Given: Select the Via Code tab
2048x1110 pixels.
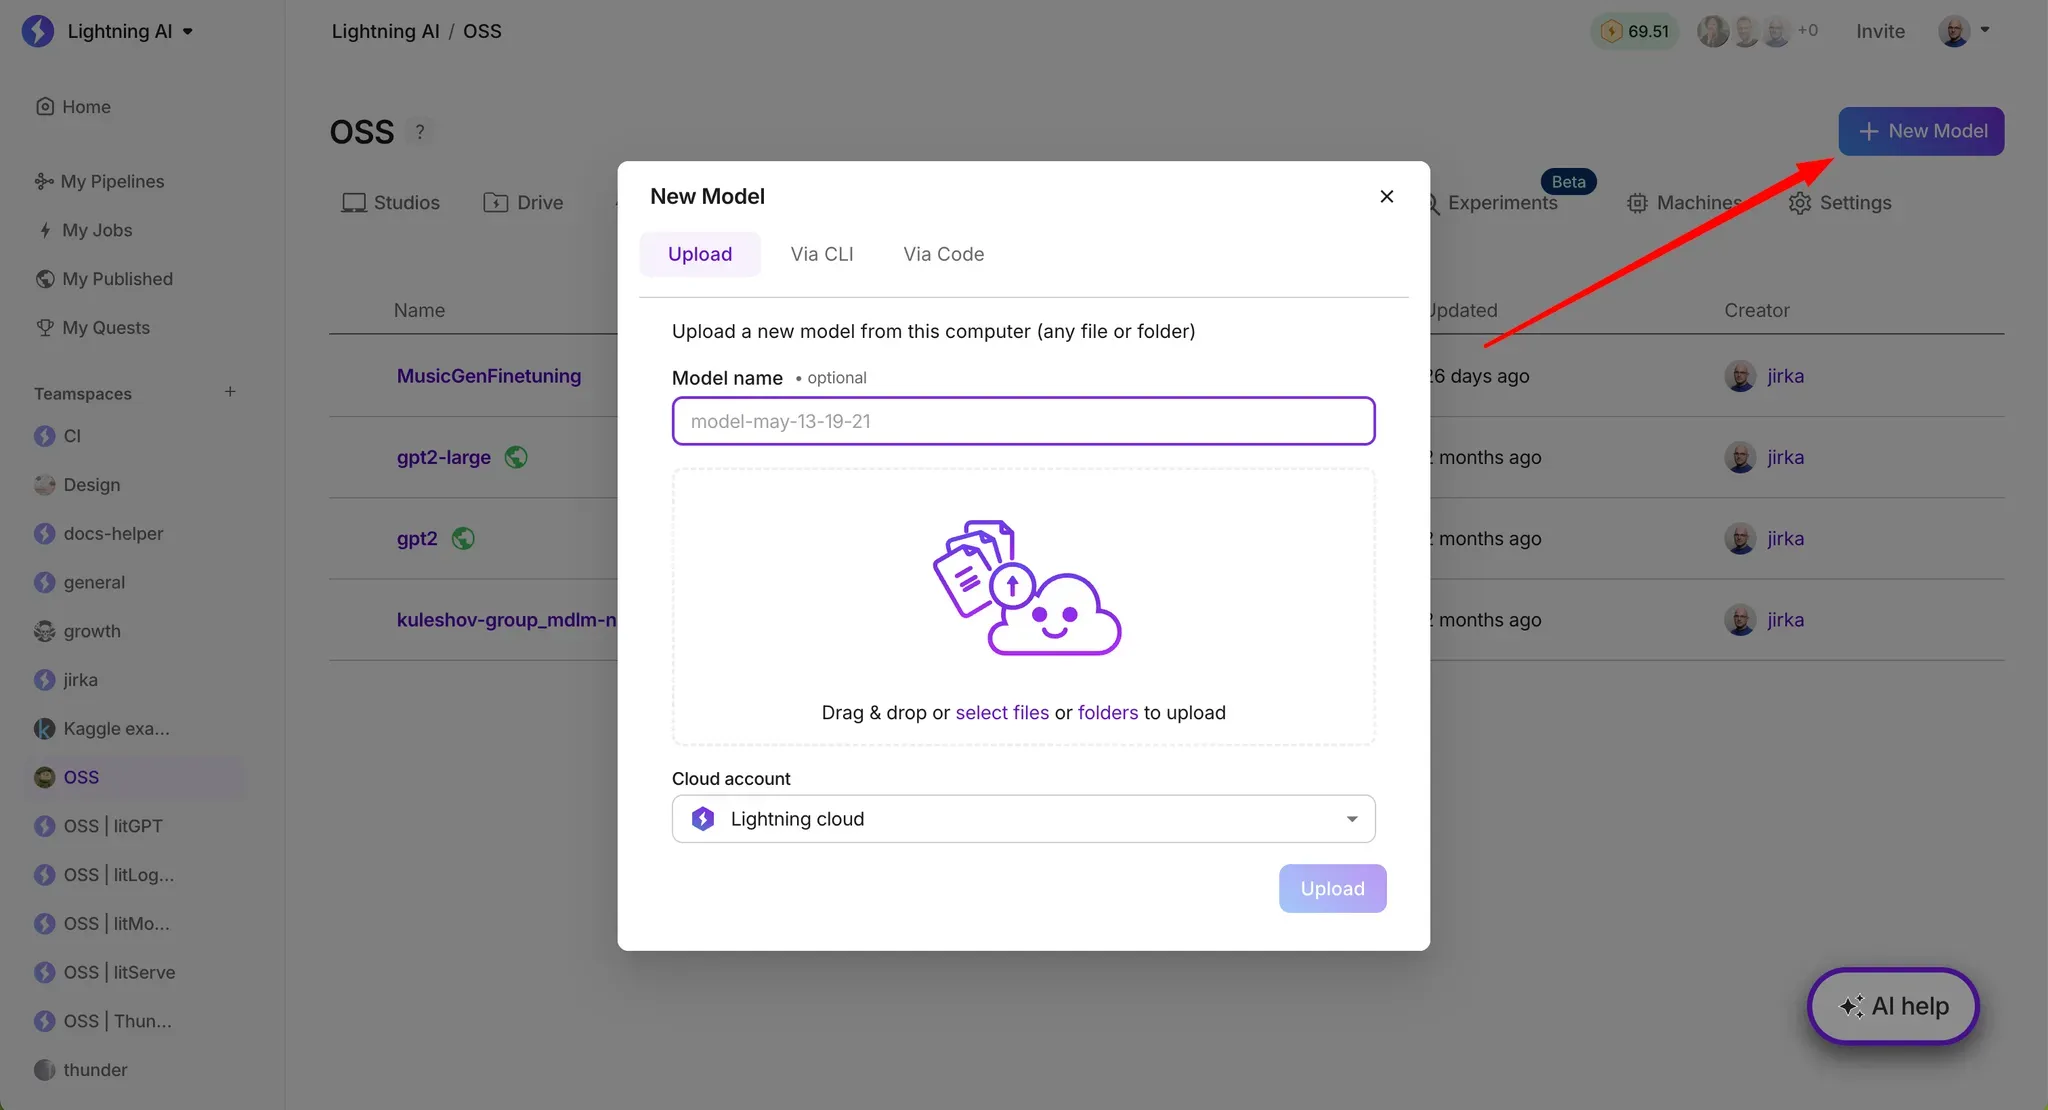Looking at the screenshot, I should pos(943,254).
